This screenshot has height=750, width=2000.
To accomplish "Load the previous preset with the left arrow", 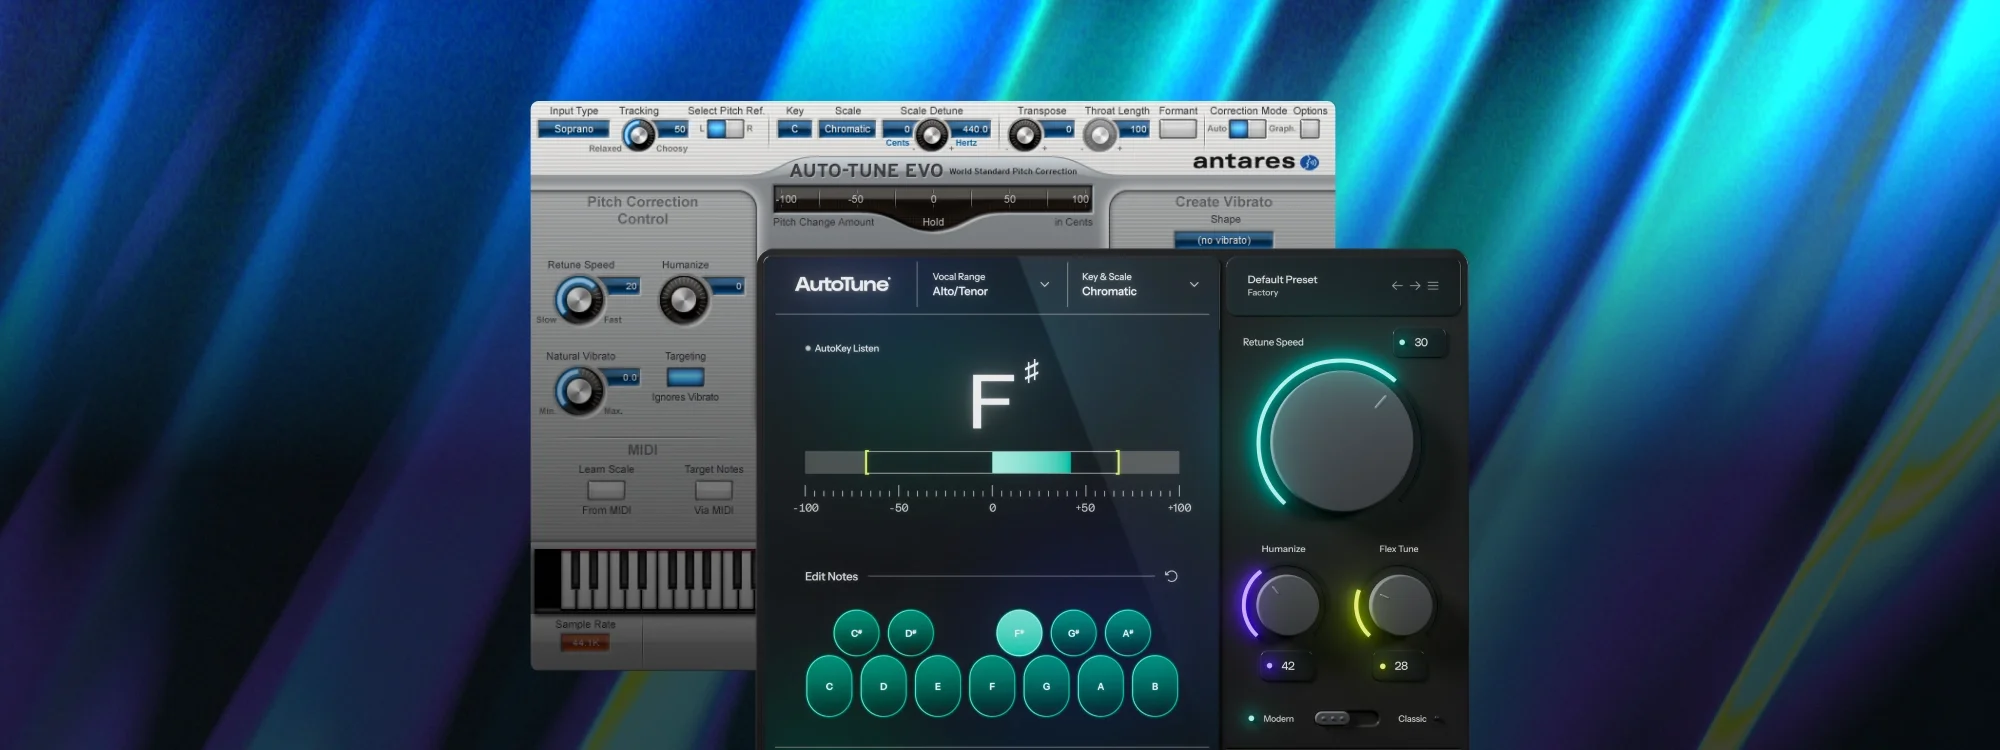I will tap(1397, 286).
